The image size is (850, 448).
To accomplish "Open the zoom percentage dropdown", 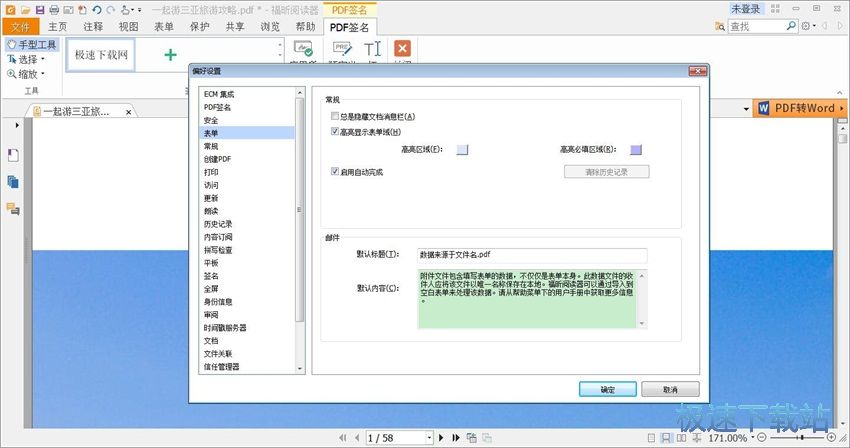I will click(x=752, y=437).
